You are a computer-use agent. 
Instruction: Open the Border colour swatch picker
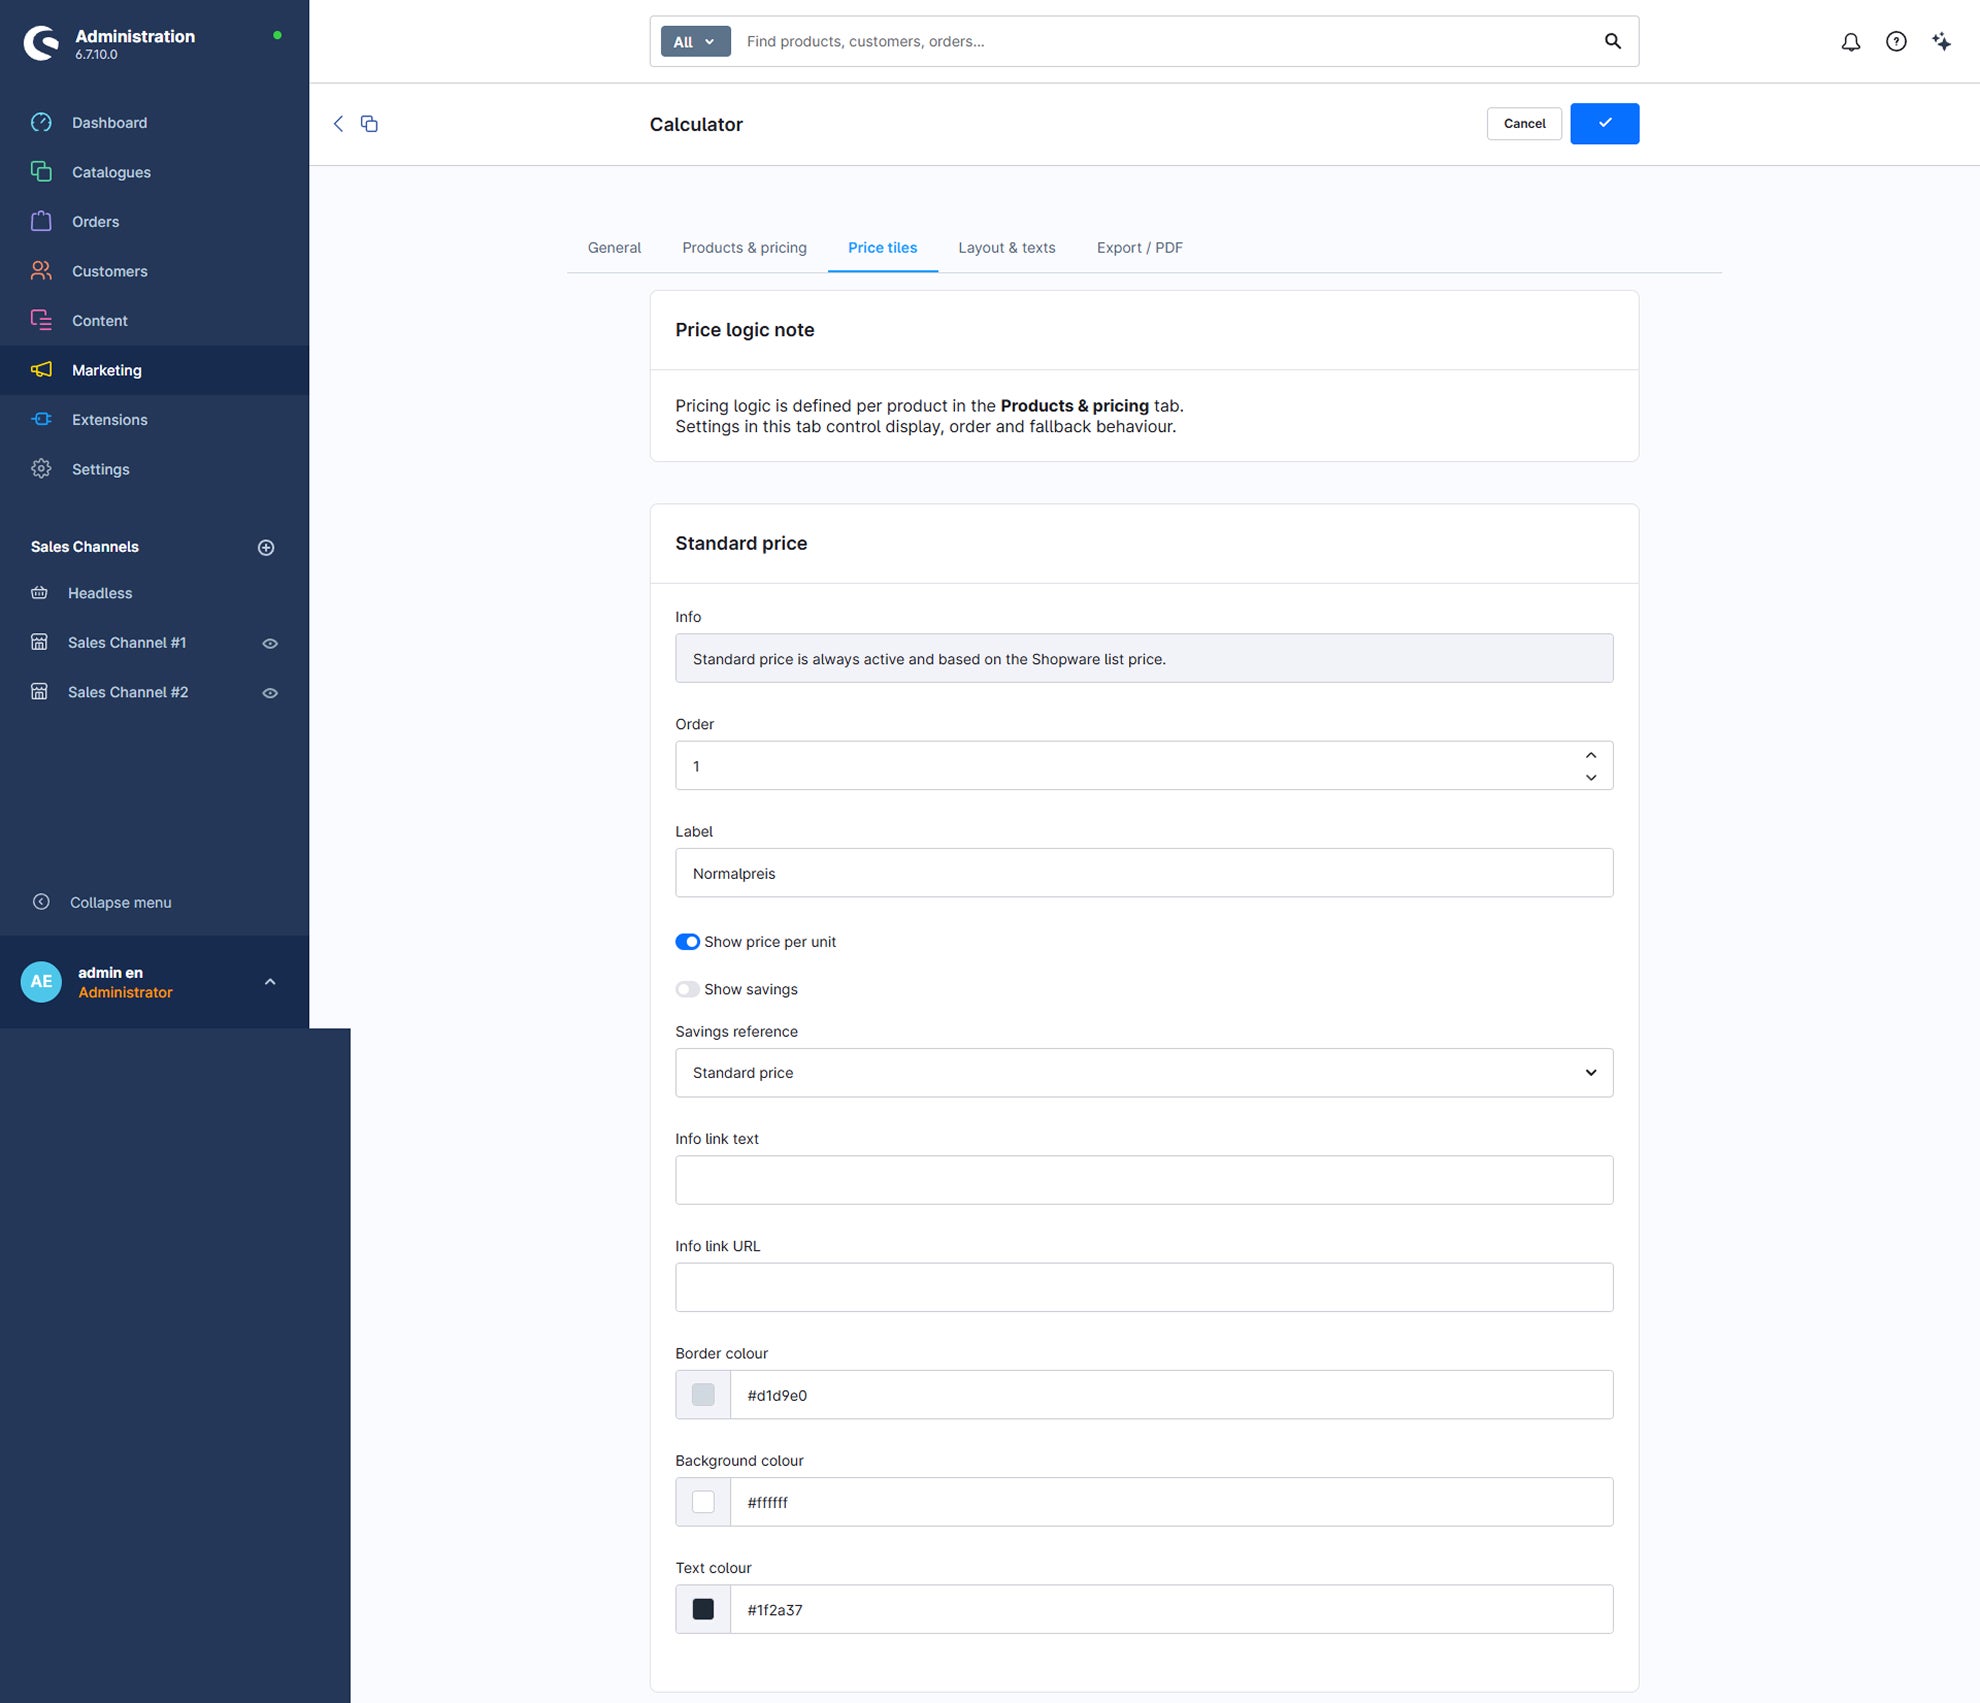click(x=703, y=1394)
